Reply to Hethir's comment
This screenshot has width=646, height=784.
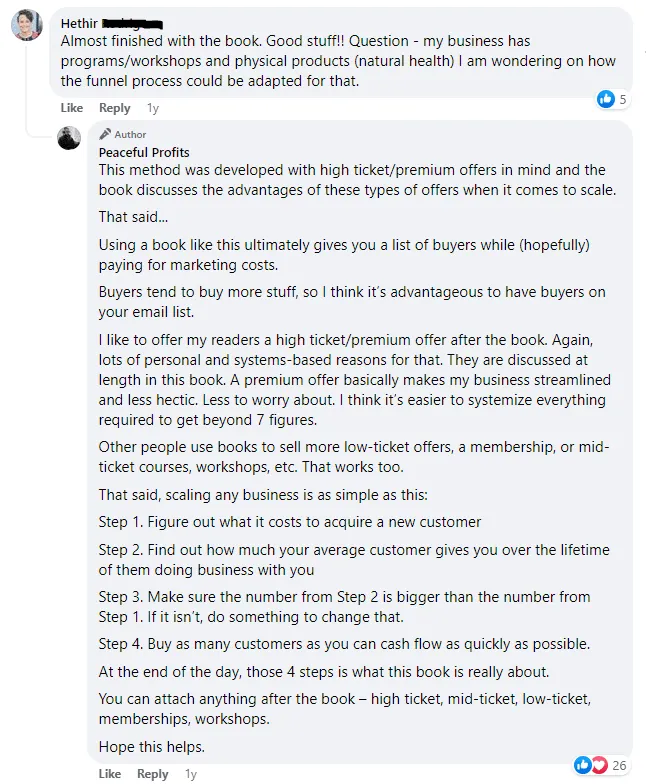click(x=114, y=108)
